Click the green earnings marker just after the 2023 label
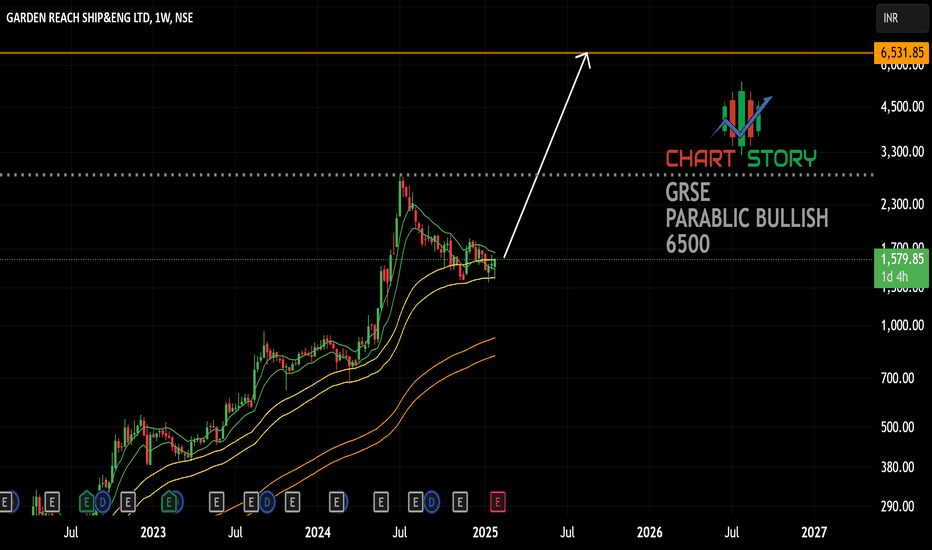This screenshot has height=550, width=932. point(169,502)
